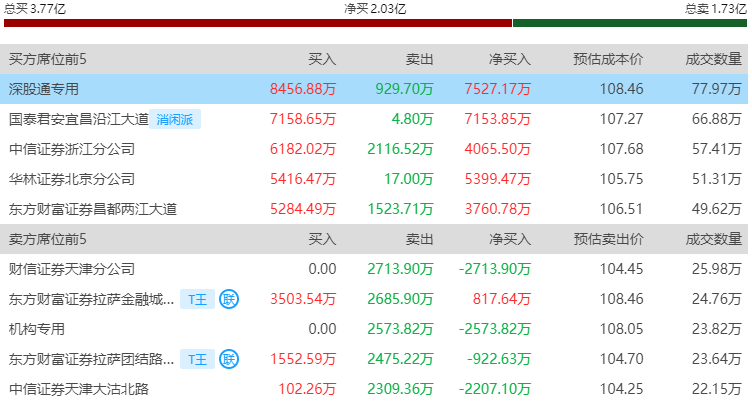Click 卖出 column header in buyer table
The height and width of the screenshot is (405, 752).
(x=419, y=59)
